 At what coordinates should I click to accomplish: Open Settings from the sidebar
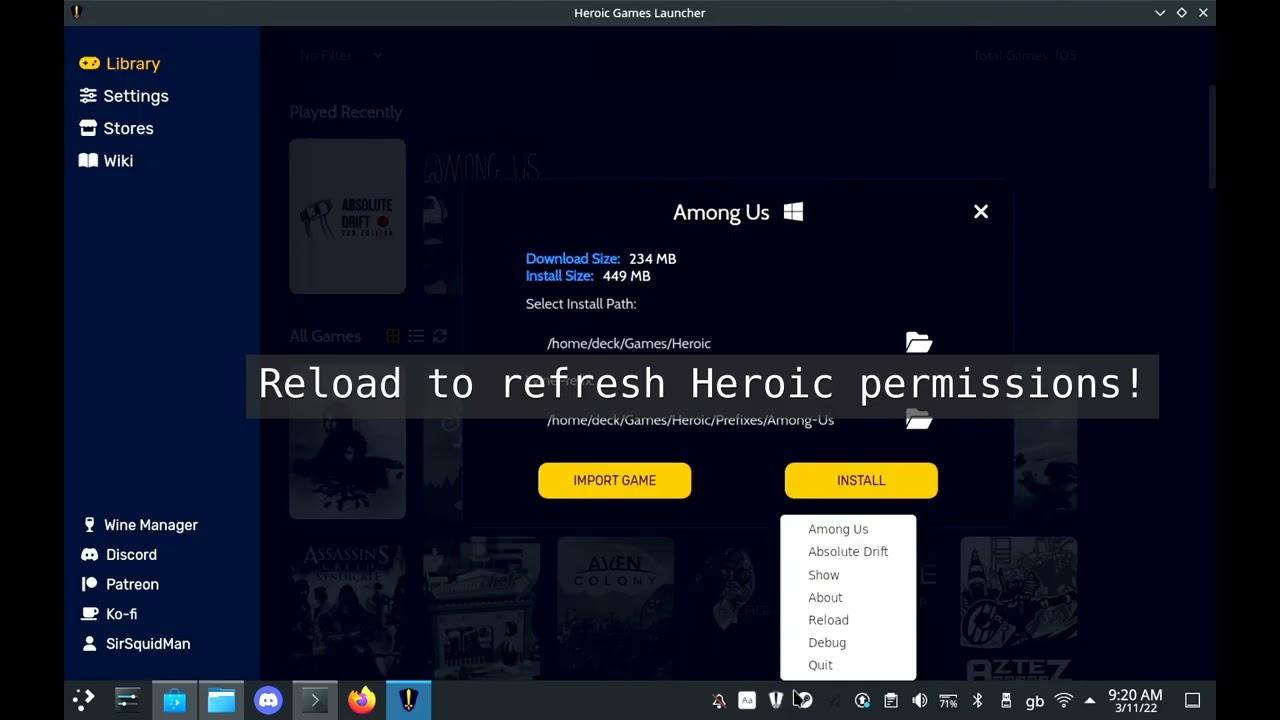pos(123,96)
